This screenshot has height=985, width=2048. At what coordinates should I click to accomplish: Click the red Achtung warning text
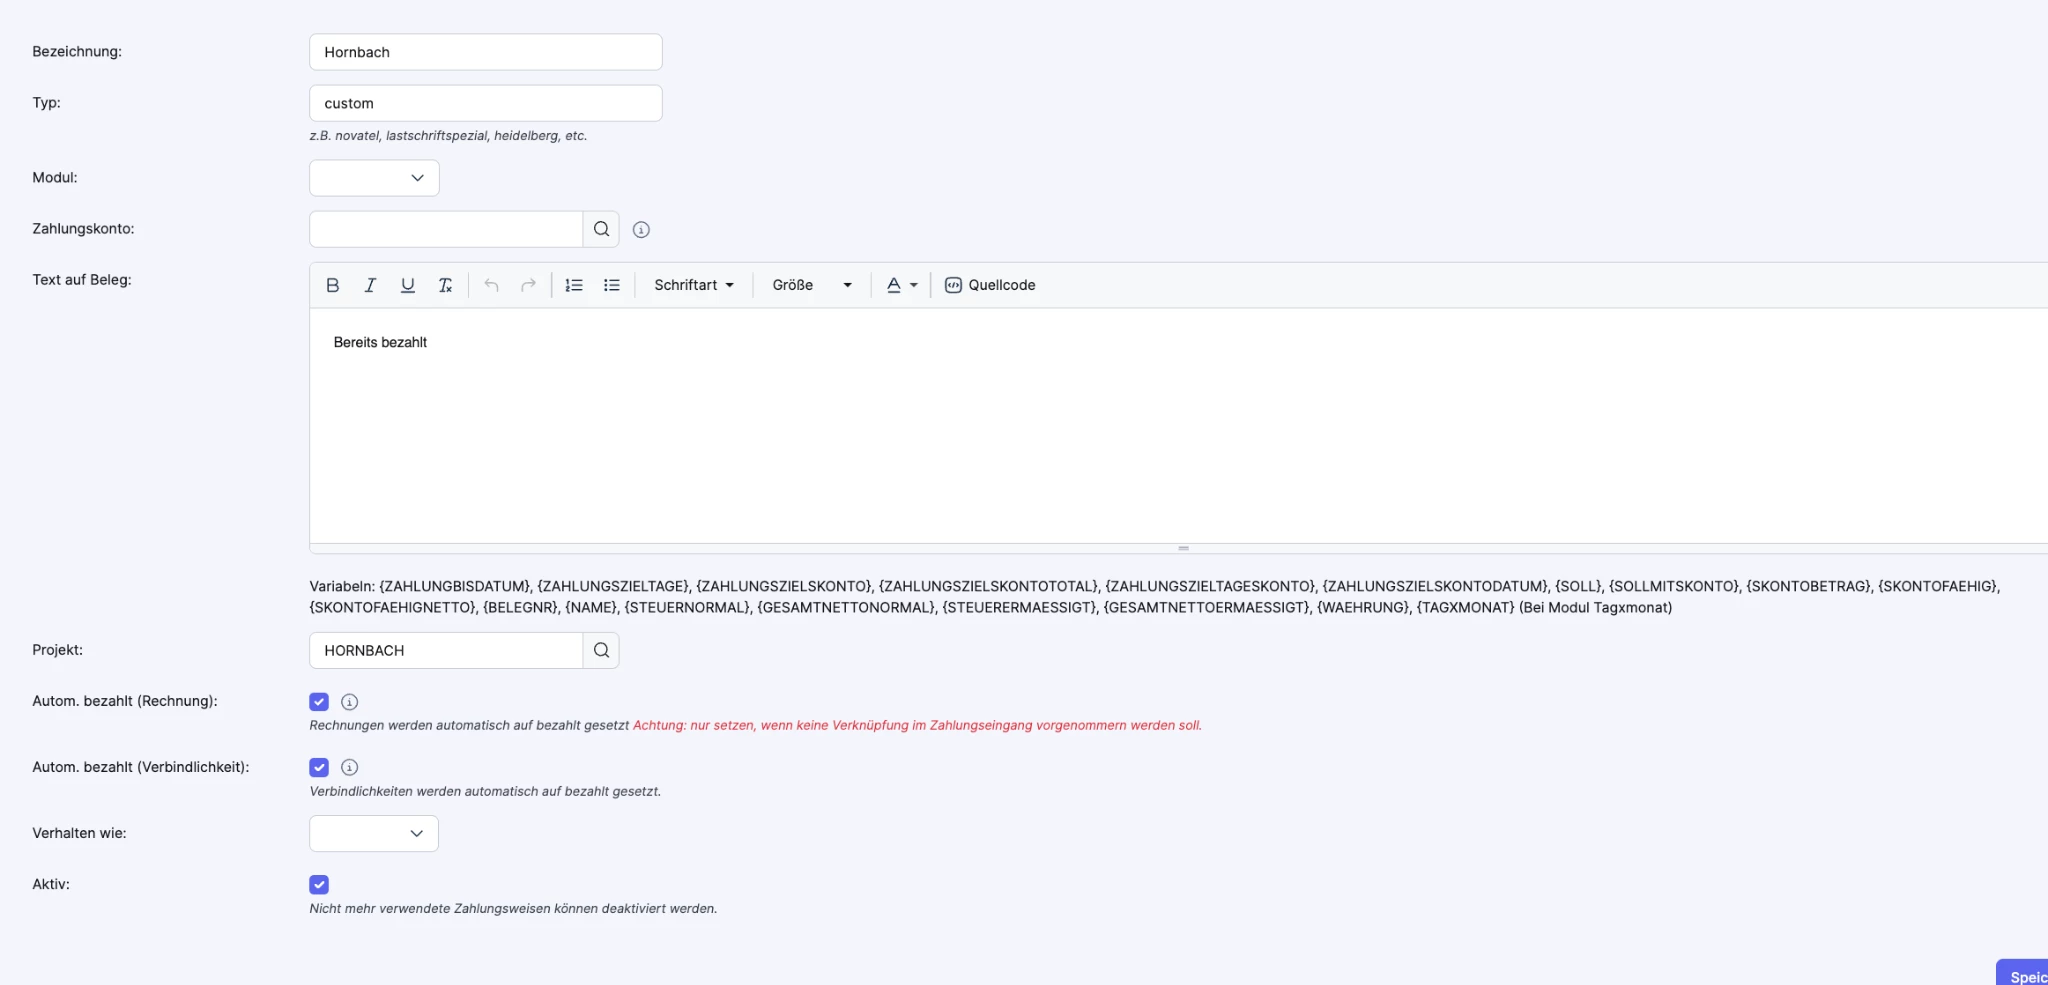917,725
